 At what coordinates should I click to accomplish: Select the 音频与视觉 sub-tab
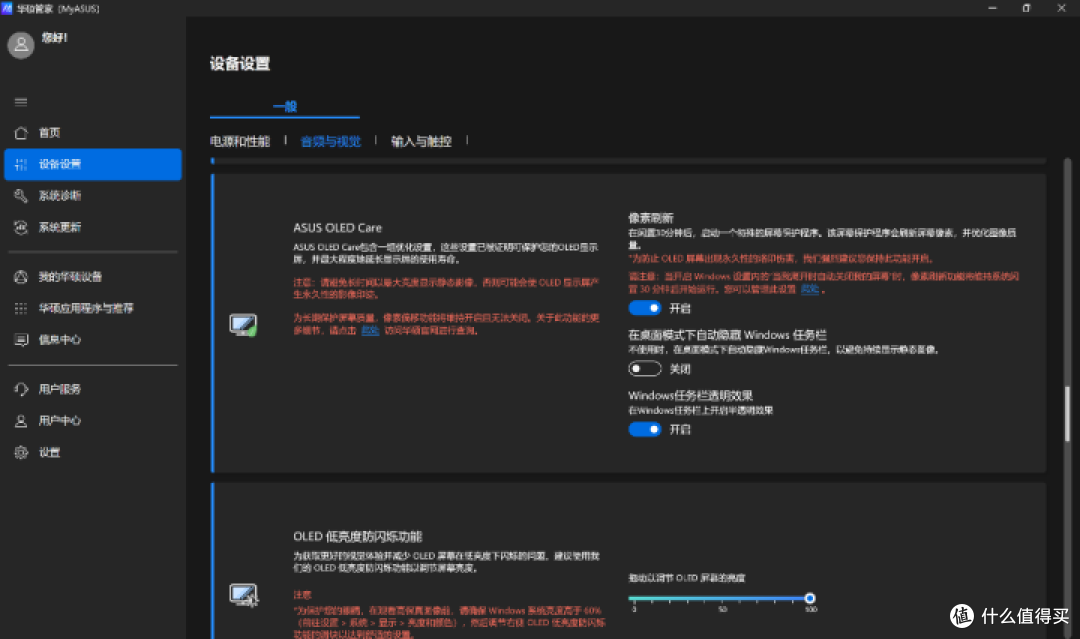tap(331, 141)
